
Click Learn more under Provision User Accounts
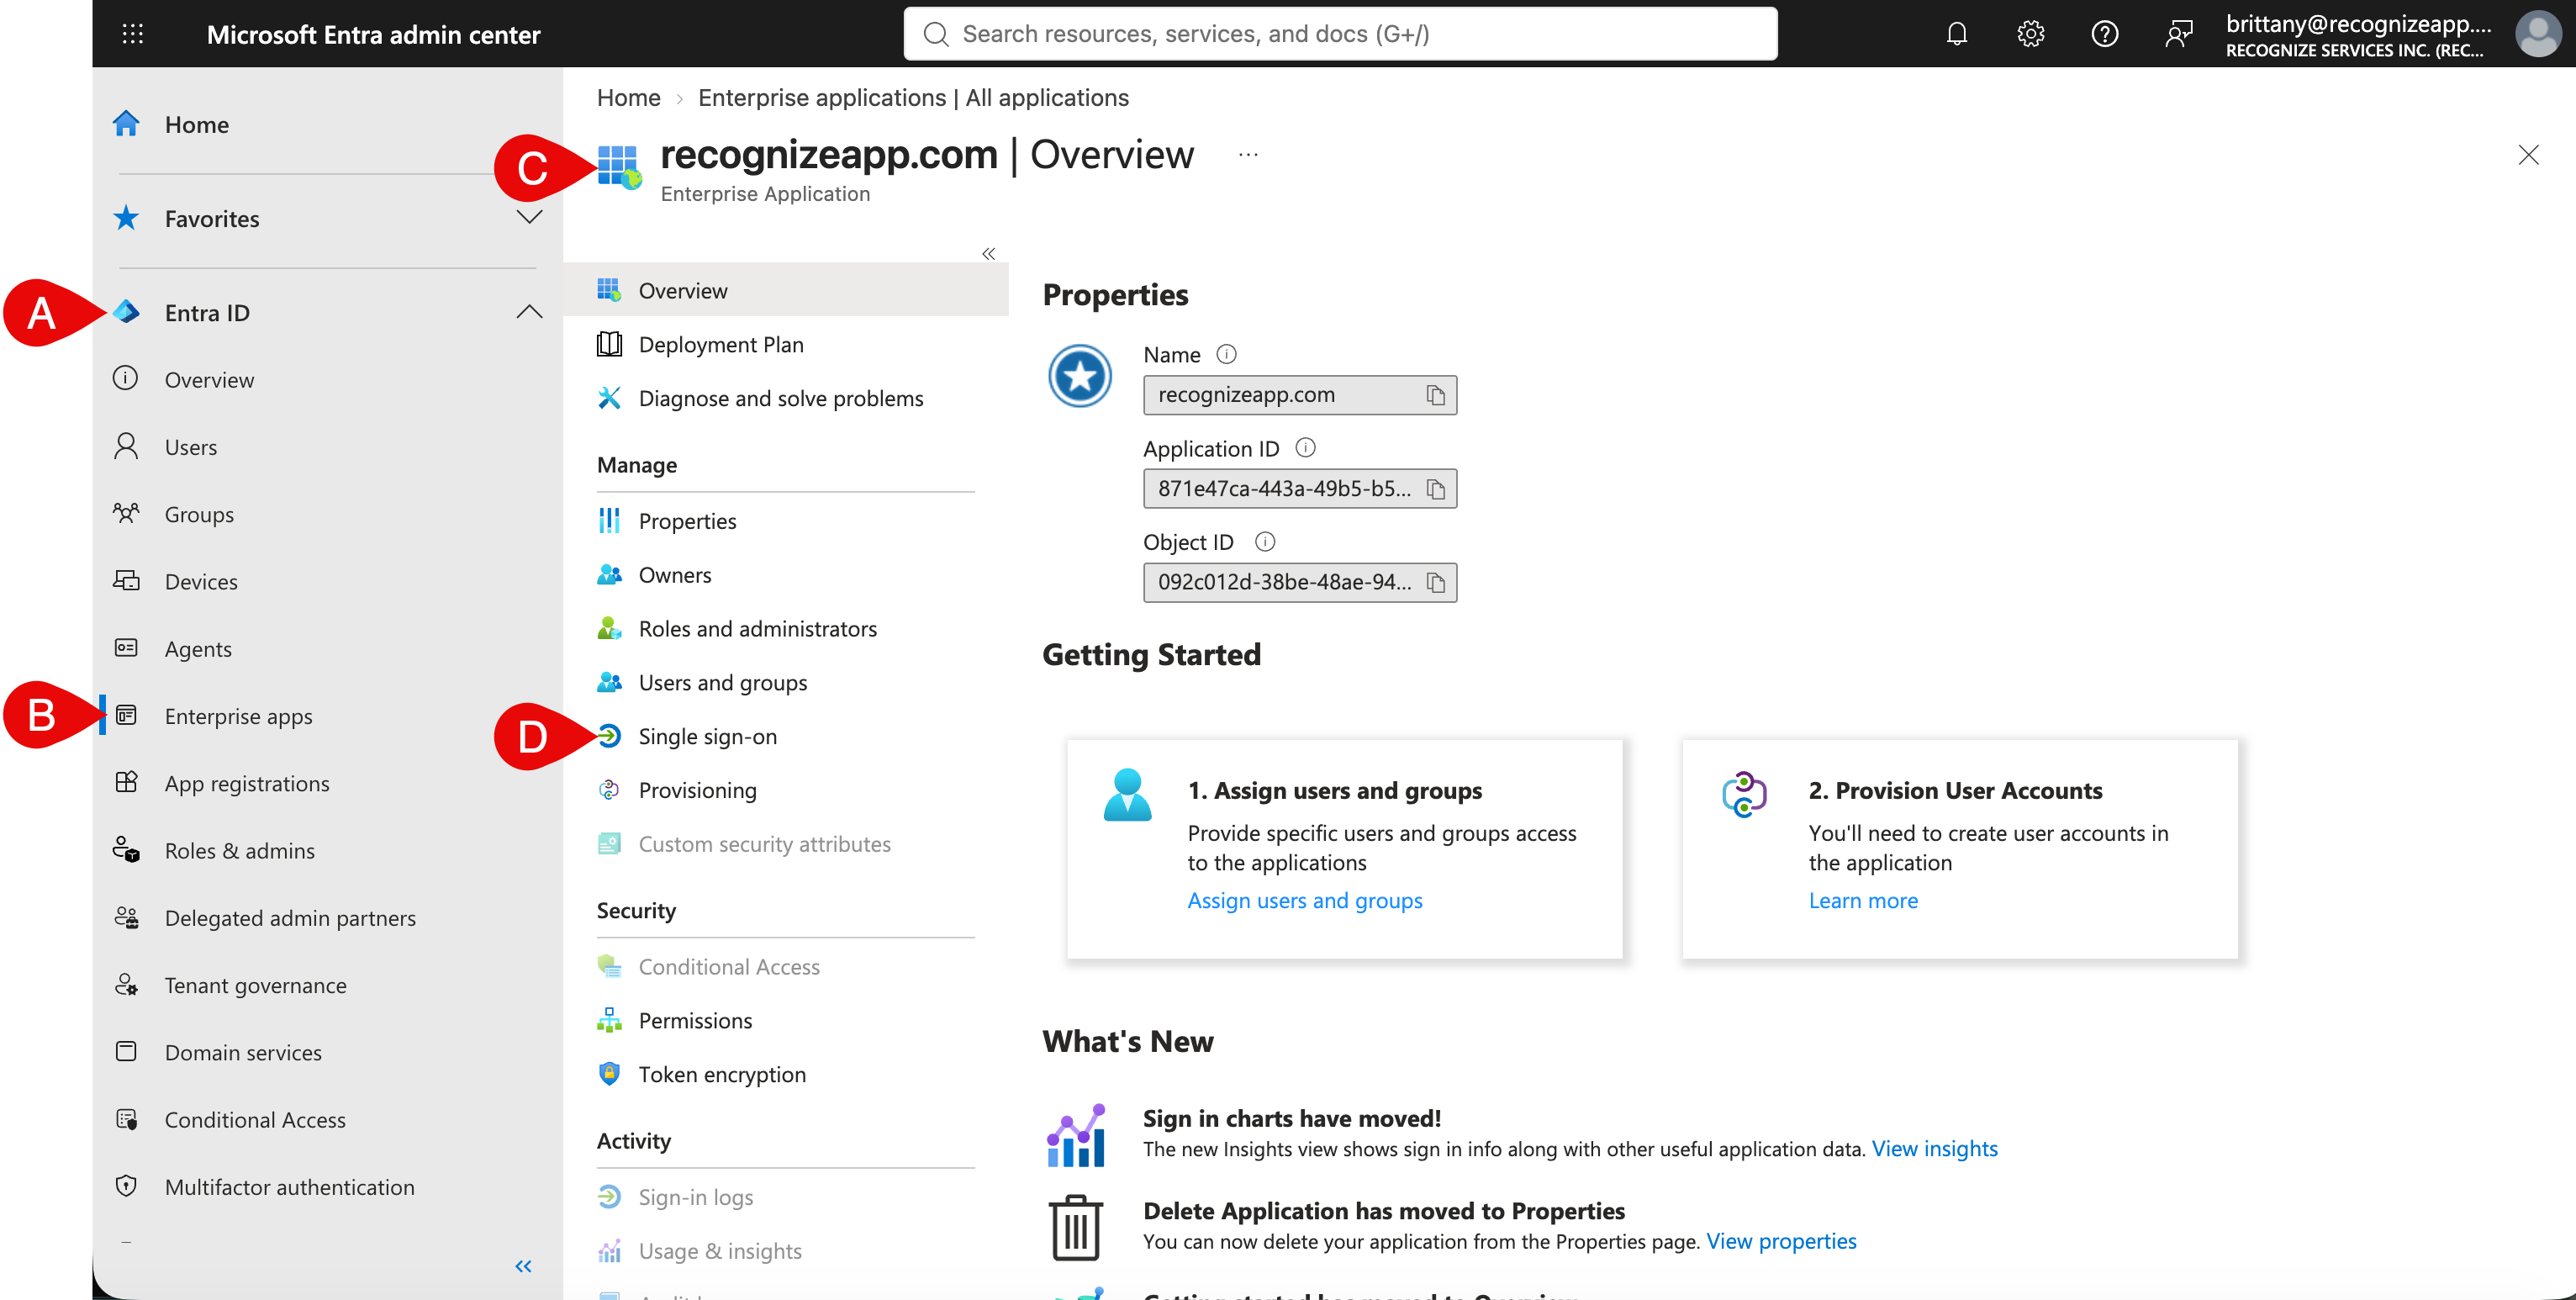(1863, 900)
